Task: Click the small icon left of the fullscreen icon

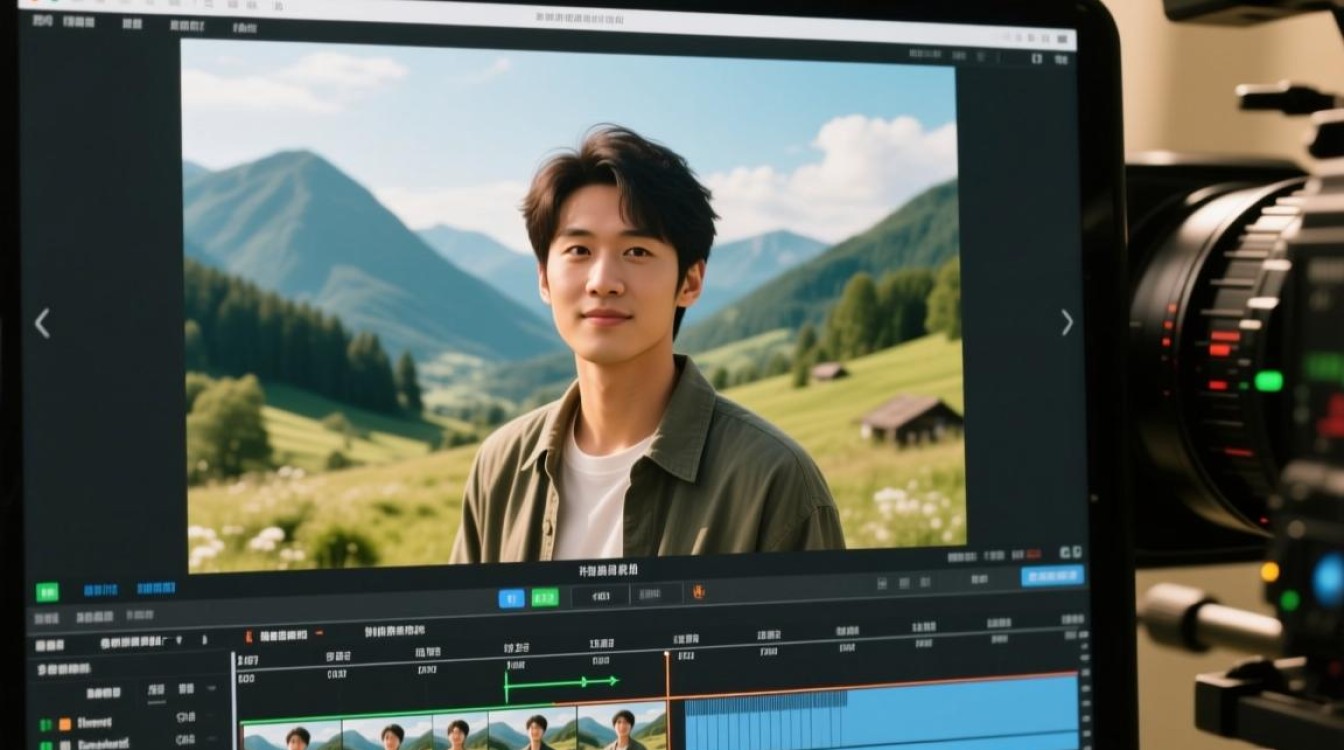Action: pos(1063,551)
